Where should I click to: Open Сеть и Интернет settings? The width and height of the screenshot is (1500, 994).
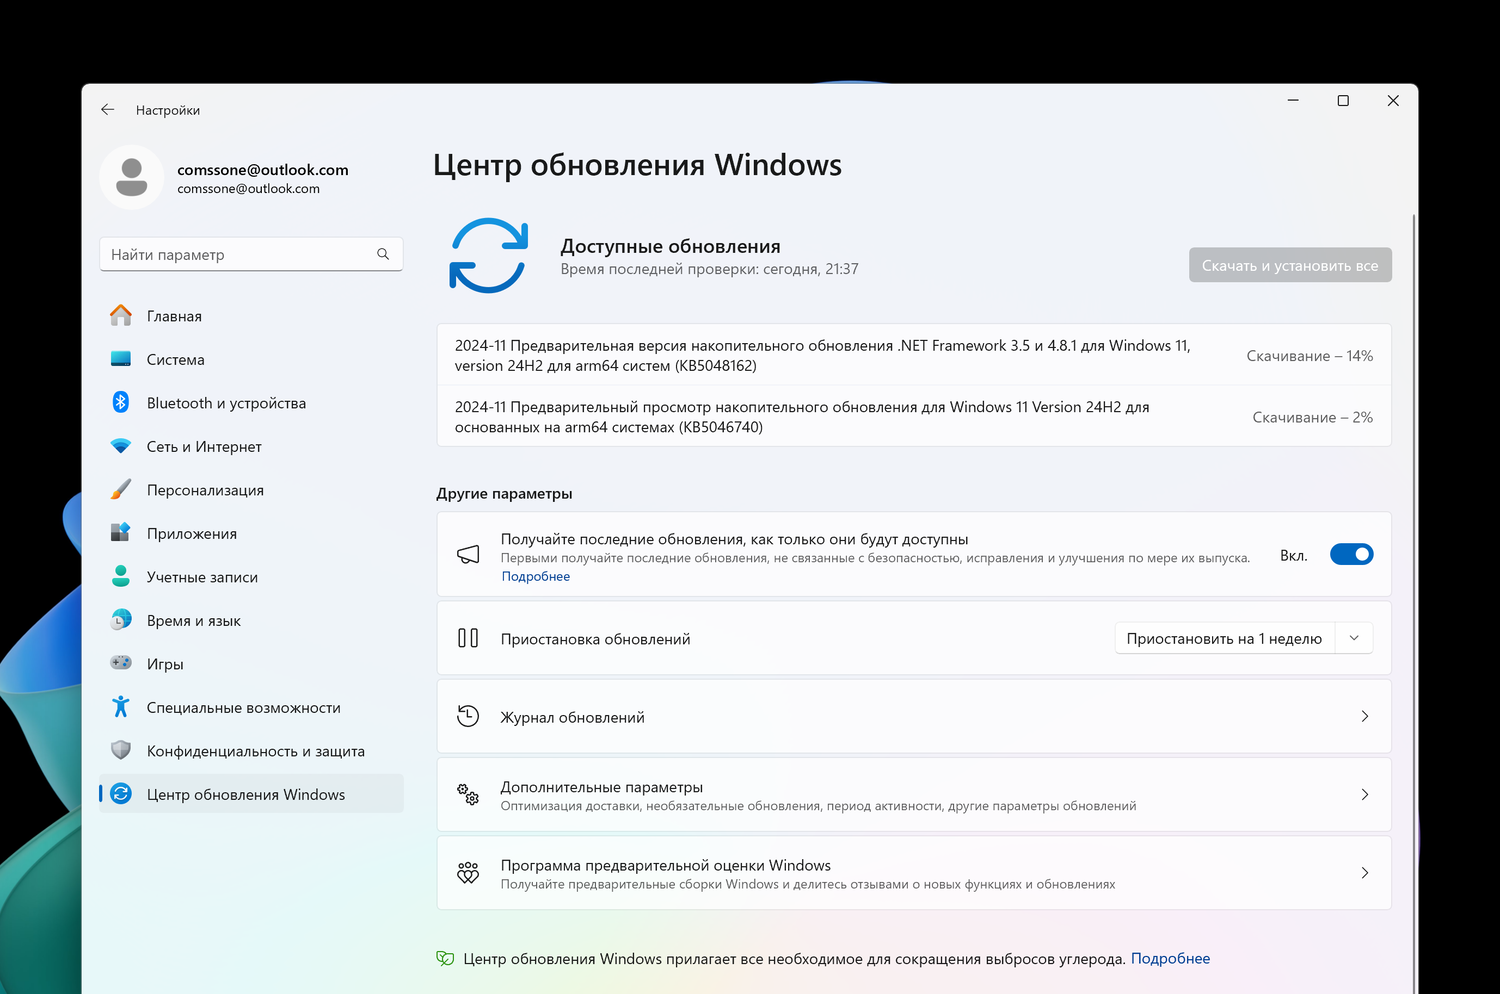pos(251,446)
